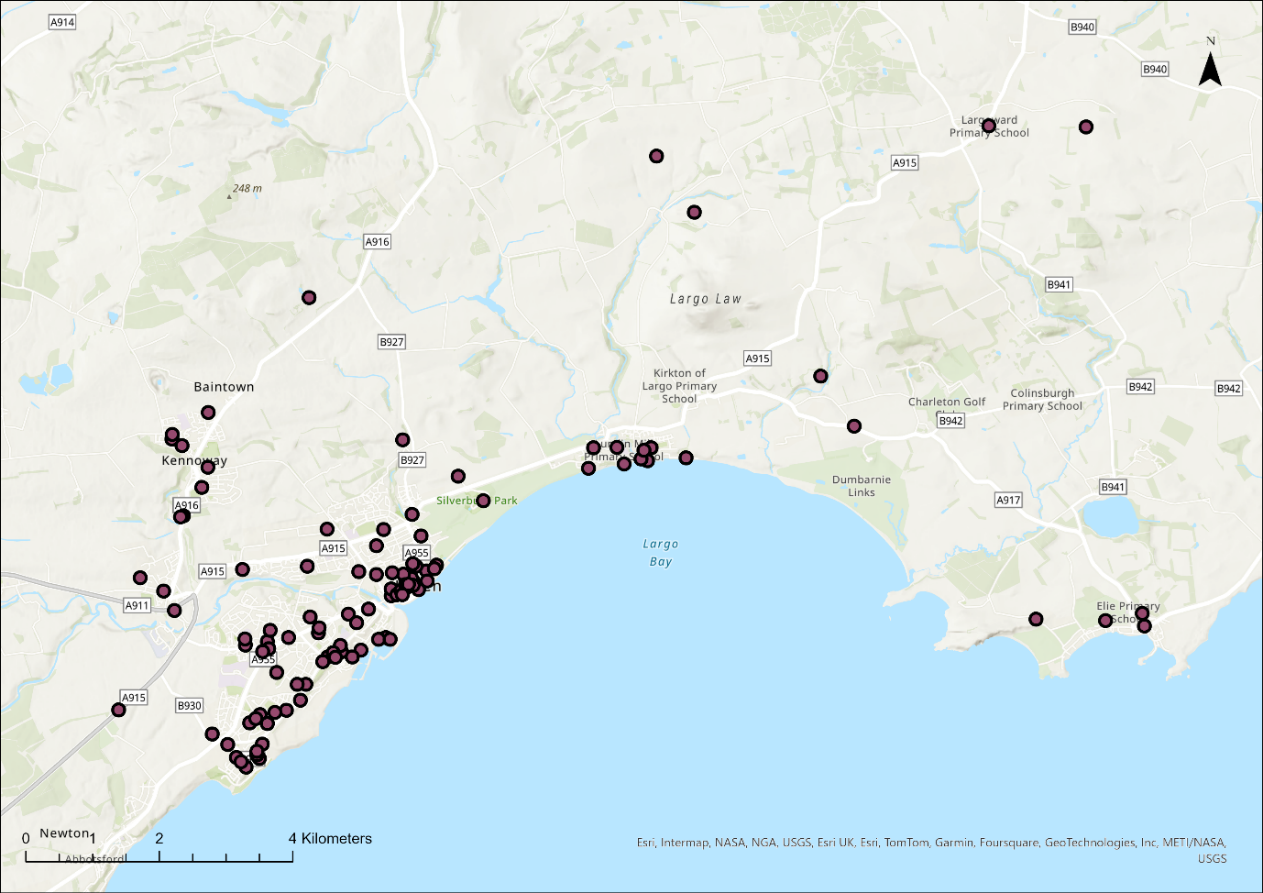
Task: Select the point marker on Elie Primary School label
Action: point(1105,620)
